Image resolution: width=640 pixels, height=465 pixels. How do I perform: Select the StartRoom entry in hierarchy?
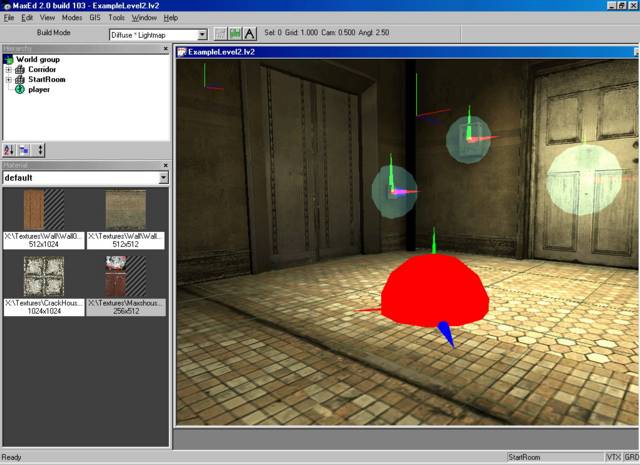click(x=47, y=80)
